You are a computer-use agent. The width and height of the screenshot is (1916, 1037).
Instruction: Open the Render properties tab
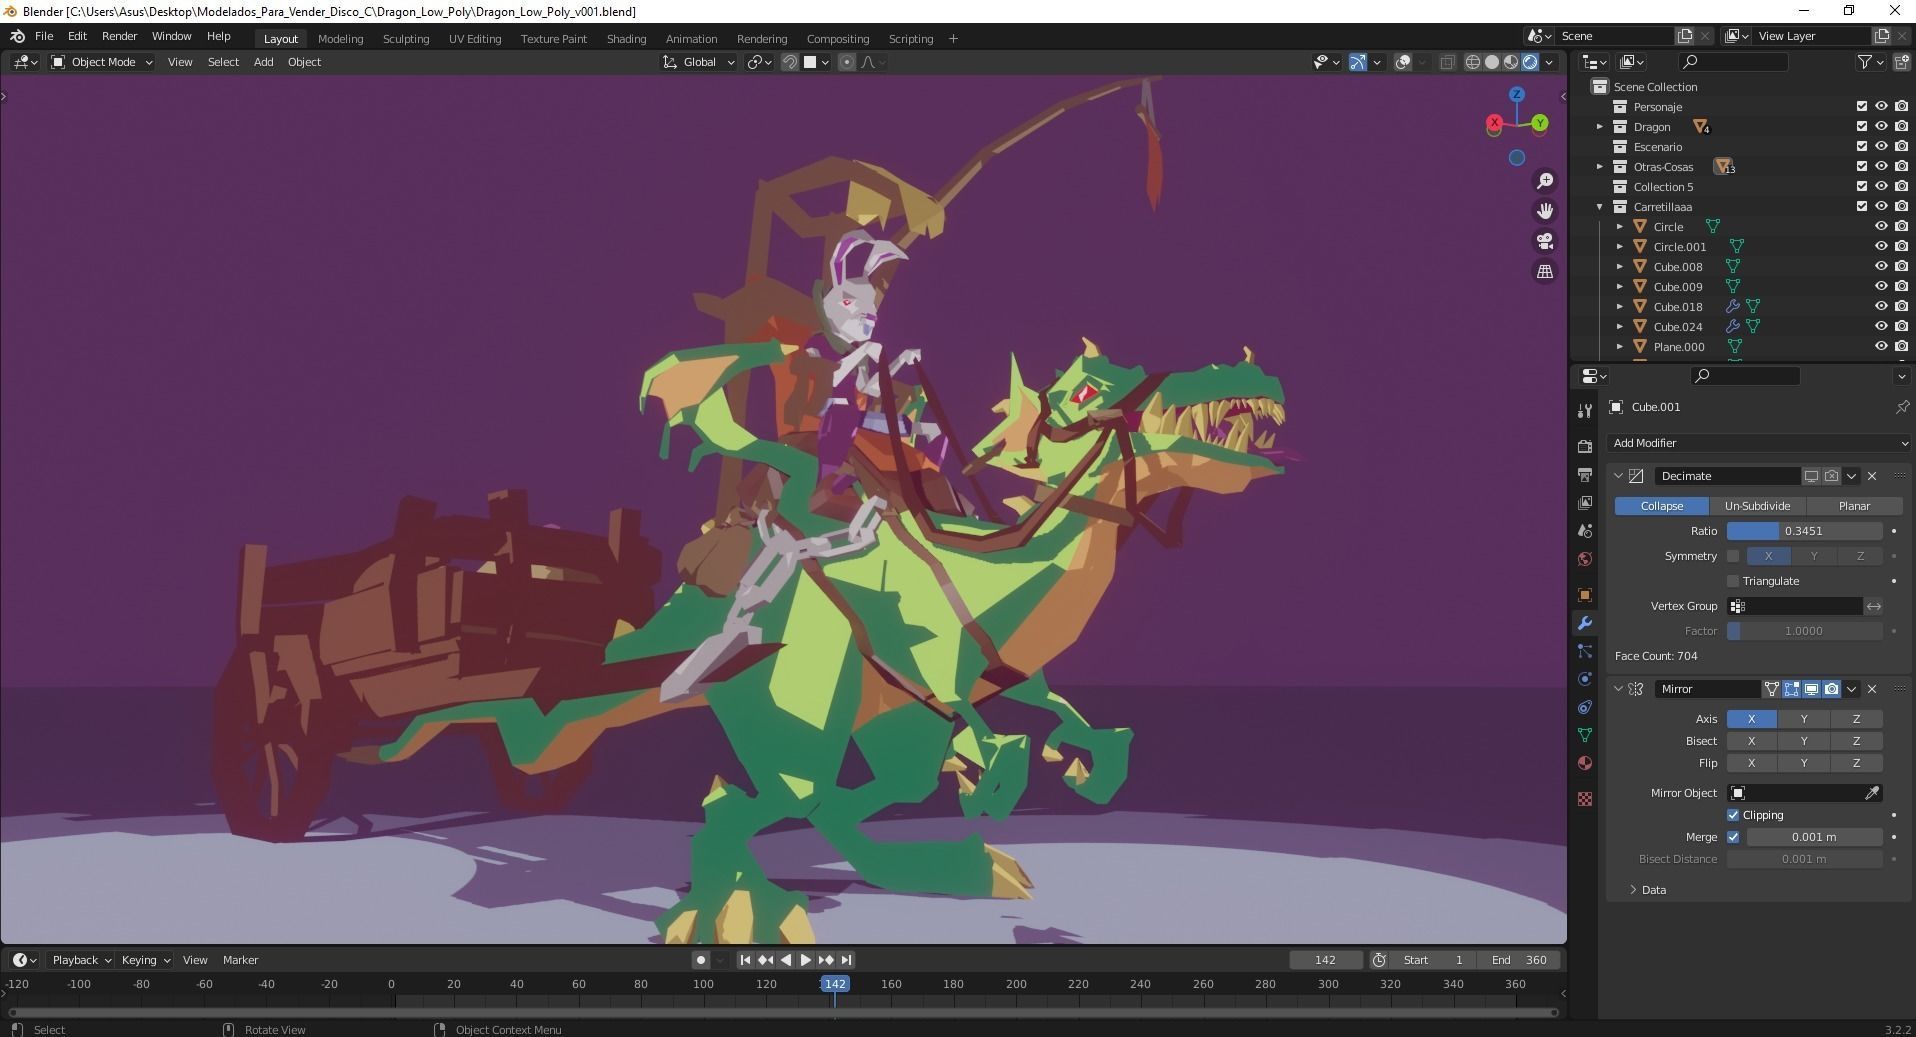coord(1585,447)
